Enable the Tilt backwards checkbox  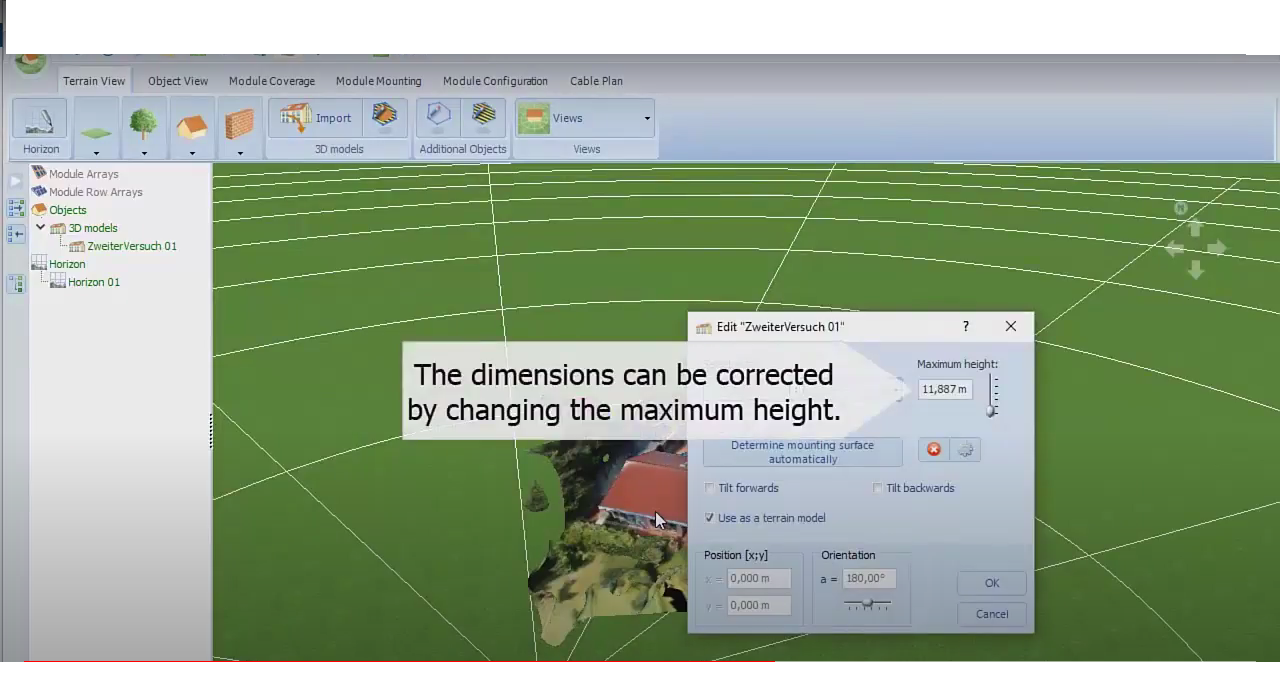click(878, 488)
